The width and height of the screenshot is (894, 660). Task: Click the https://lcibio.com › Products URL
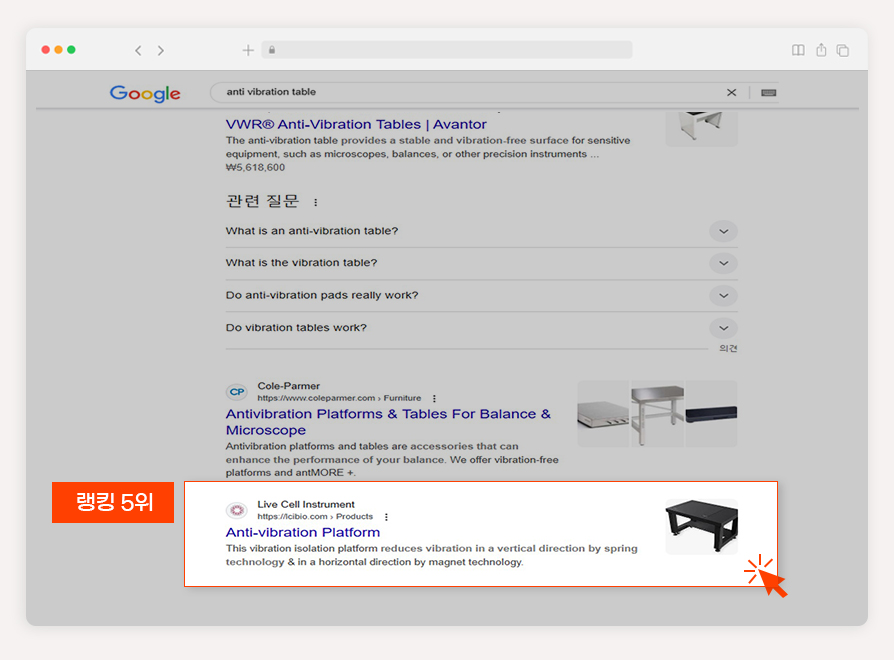315,516
